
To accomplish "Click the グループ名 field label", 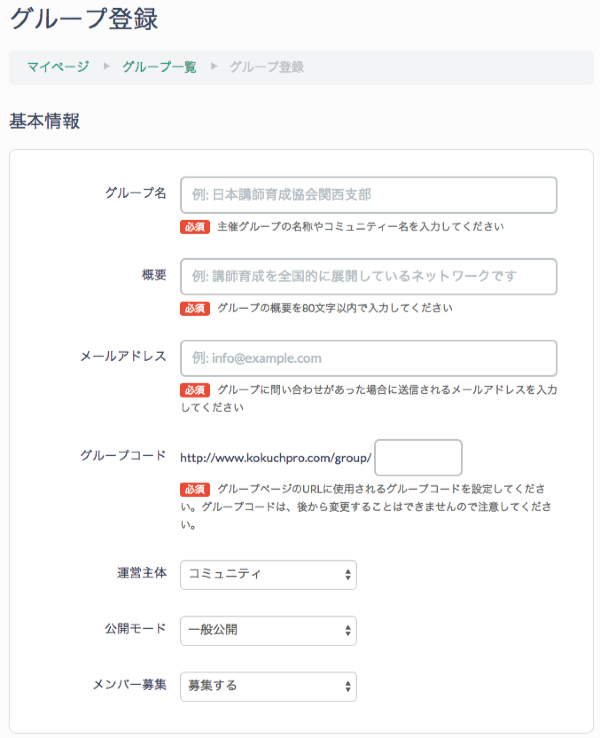I will (135, 193).
